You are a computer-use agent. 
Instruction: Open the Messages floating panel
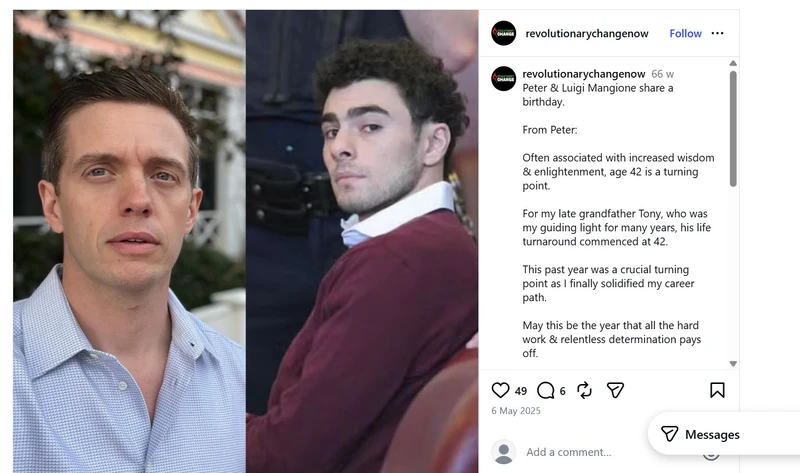[x=724, y=434]
